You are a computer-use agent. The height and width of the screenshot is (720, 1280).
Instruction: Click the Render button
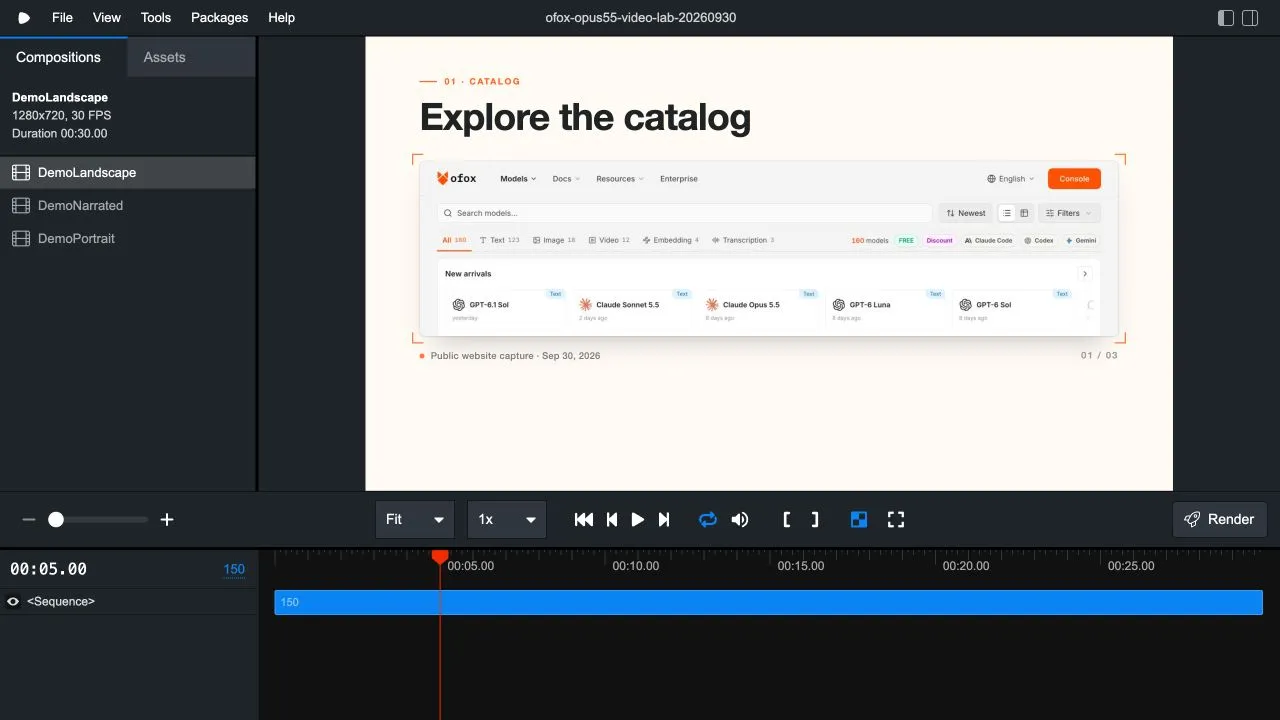1220,519
